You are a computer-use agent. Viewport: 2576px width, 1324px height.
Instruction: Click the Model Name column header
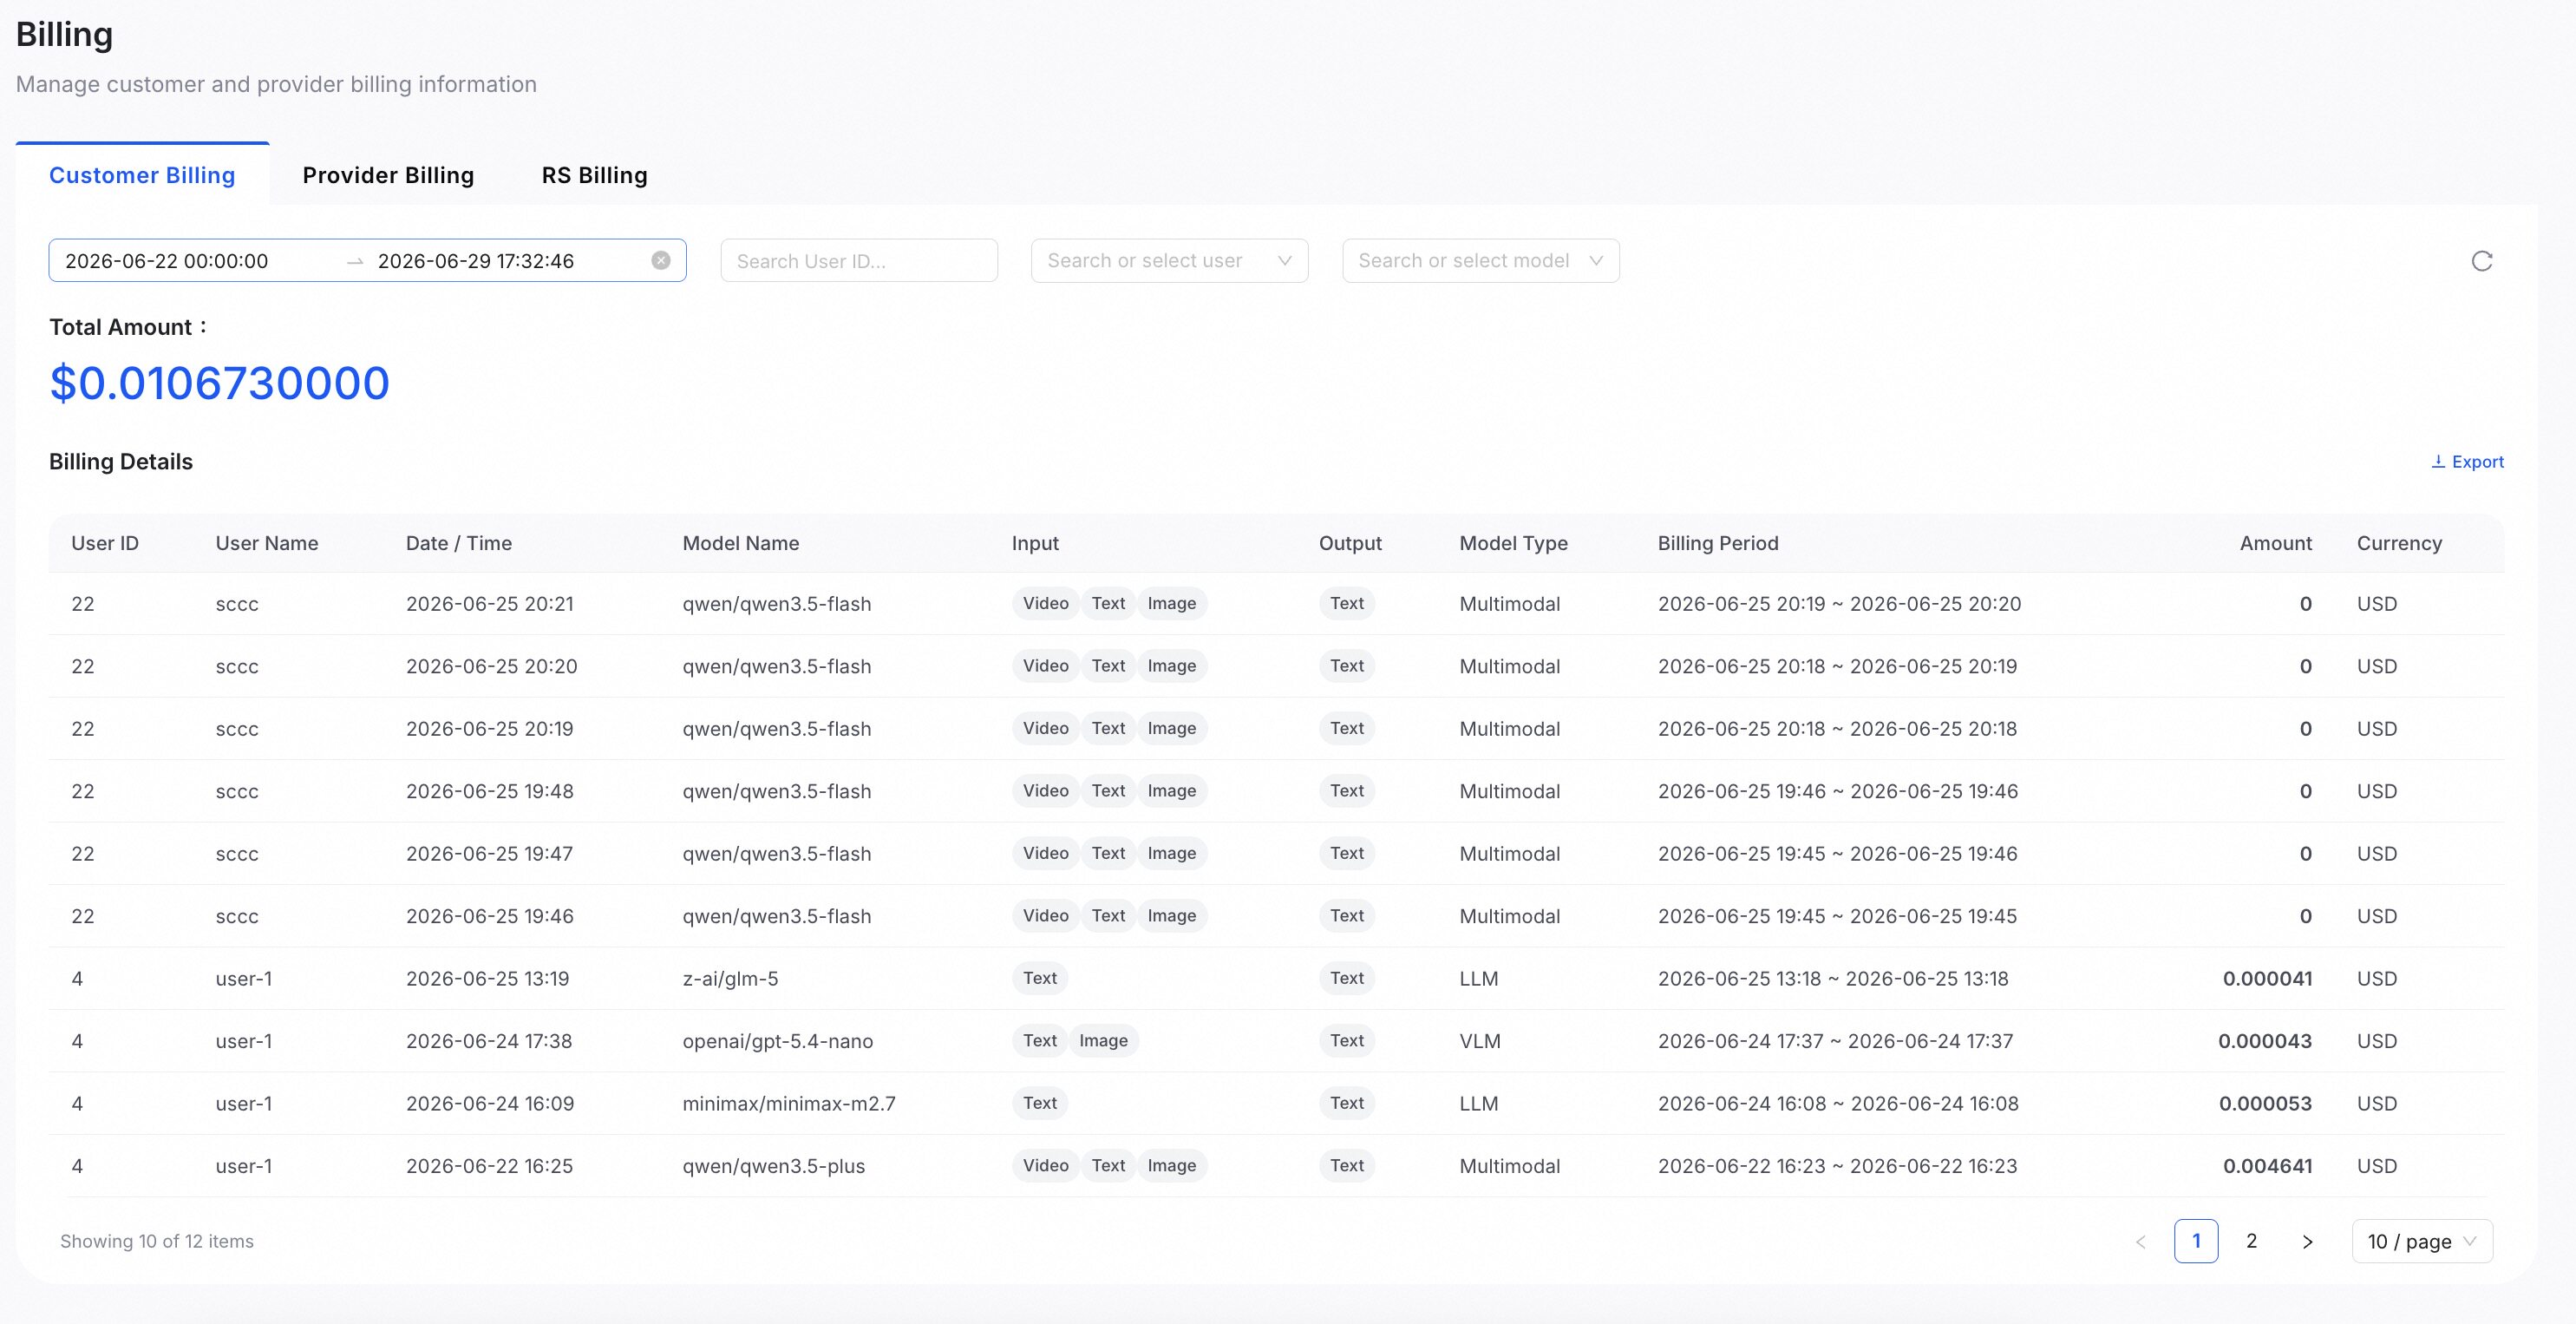click(741, 543)
